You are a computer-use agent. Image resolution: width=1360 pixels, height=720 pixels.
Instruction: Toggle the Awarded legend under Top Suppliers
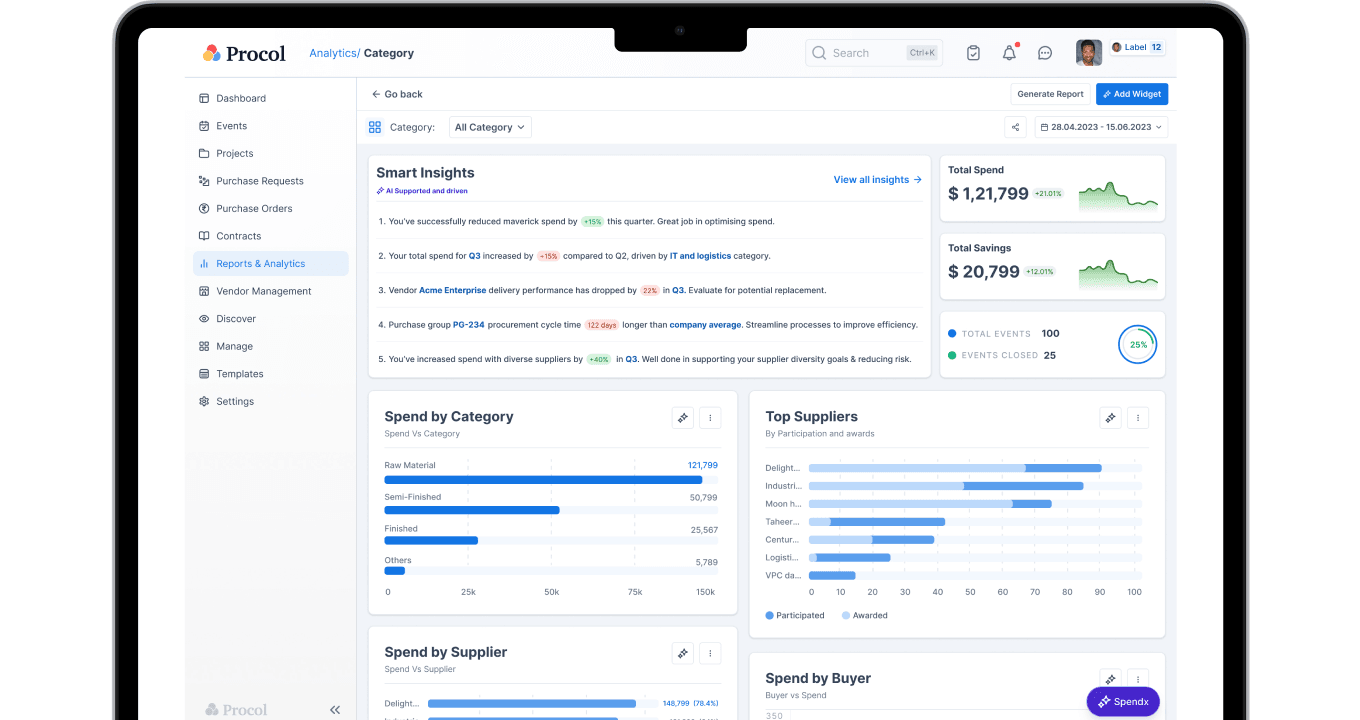click(862, 615)
